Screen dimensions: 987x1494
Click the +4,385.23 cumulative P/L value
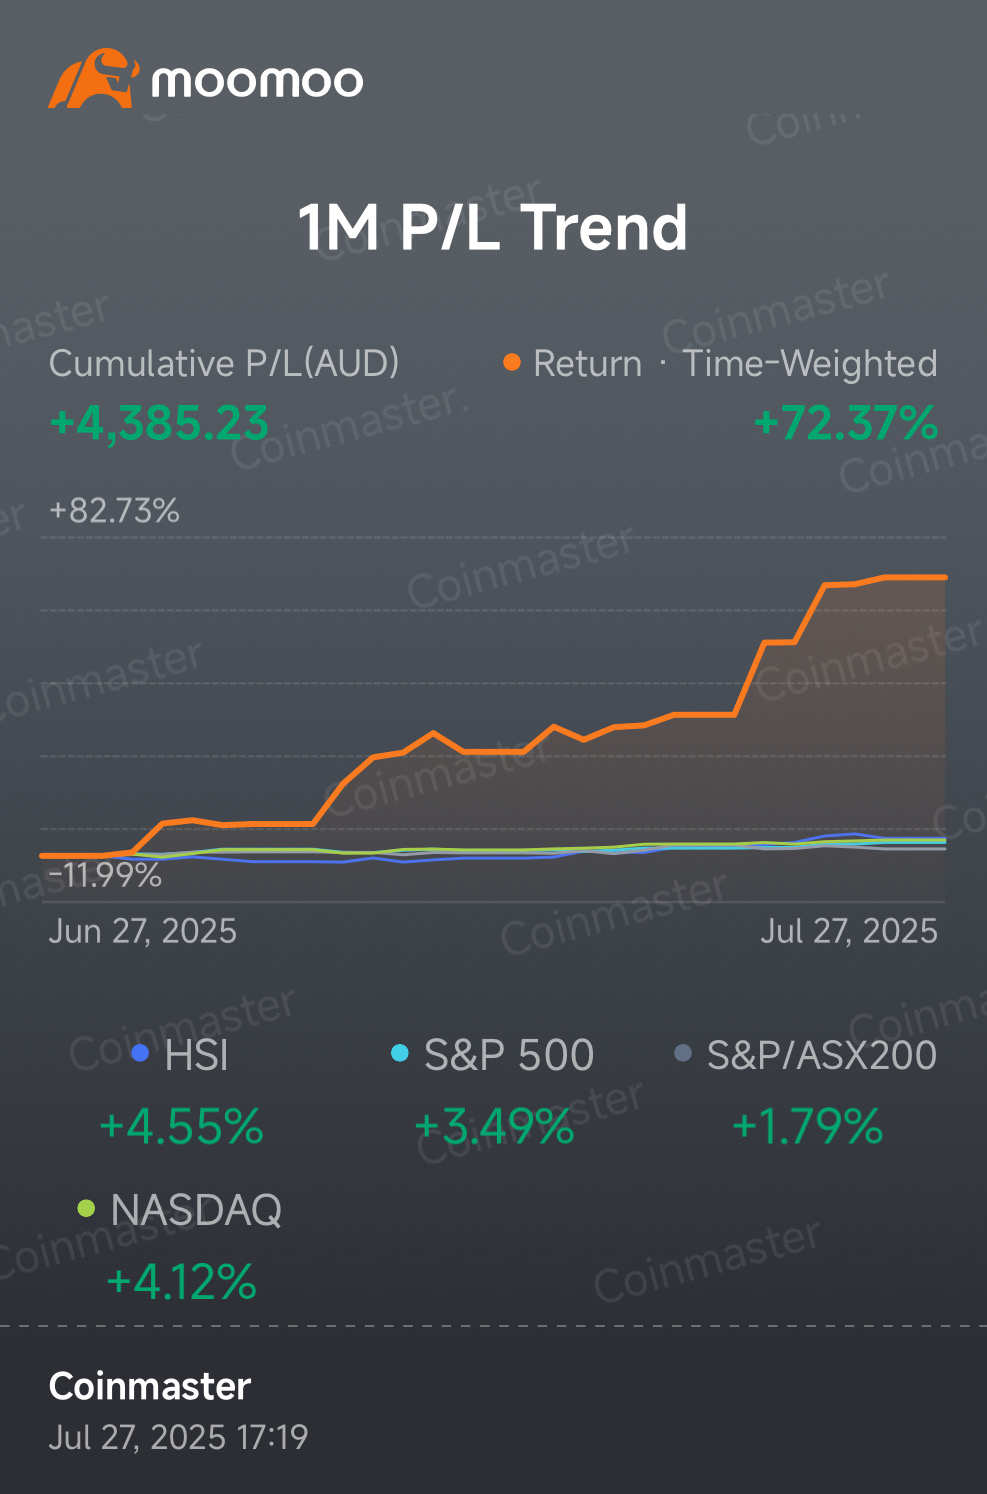point(159,422)
